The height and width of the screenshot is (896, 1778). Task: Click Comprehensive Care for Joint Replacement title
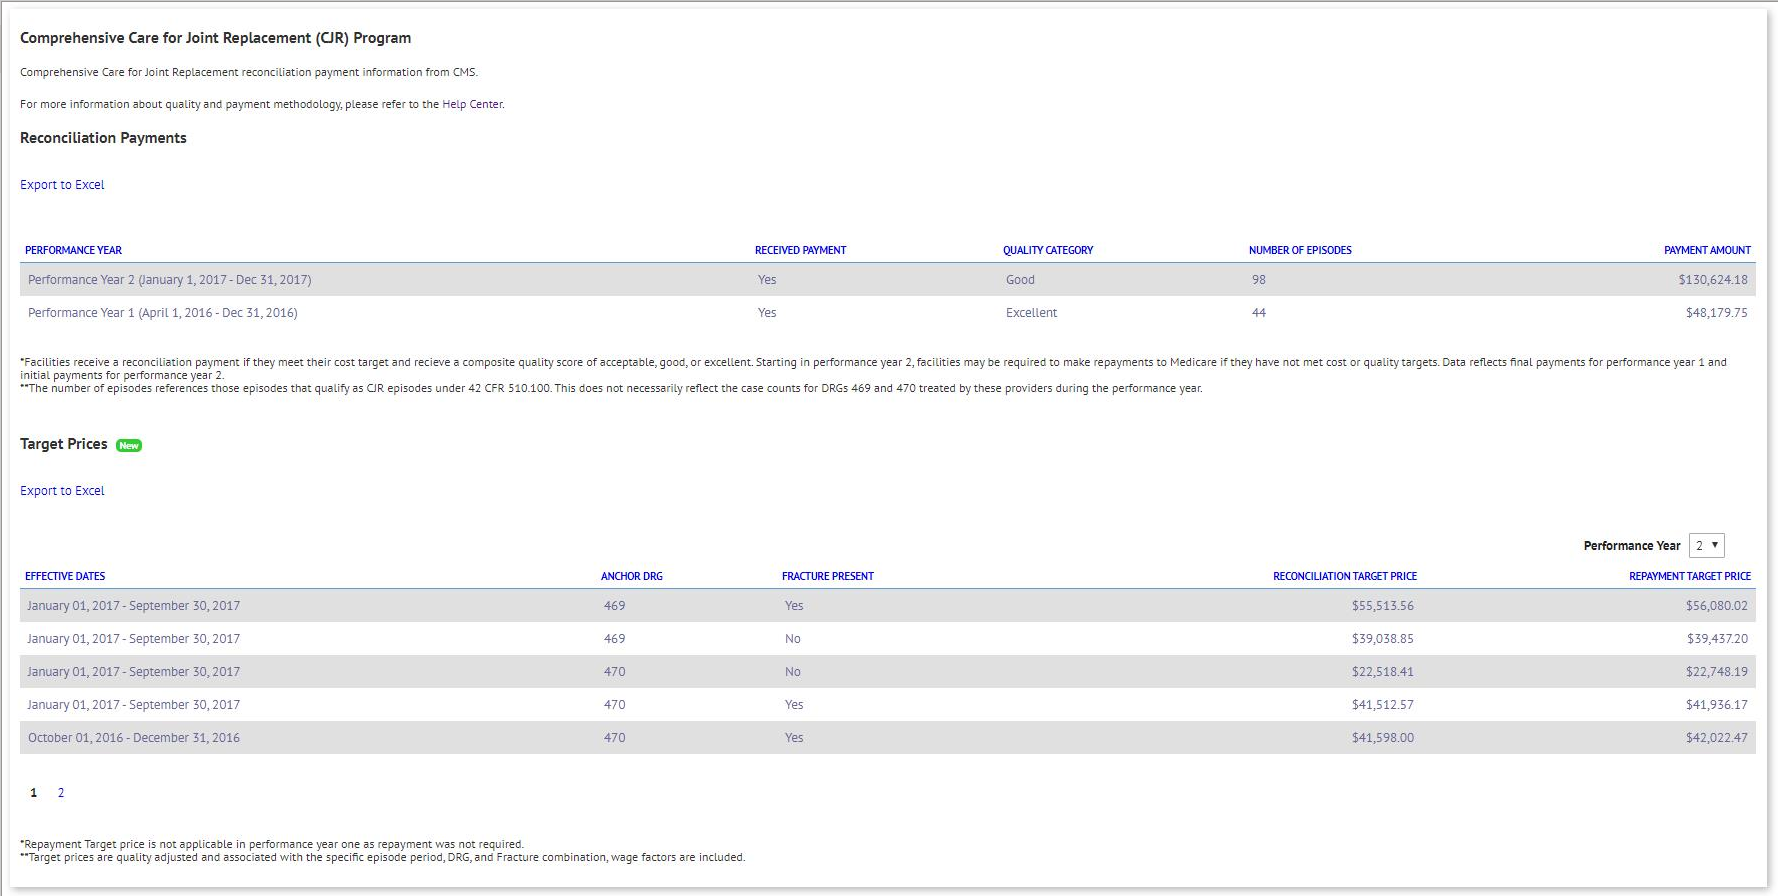(215, 38)
